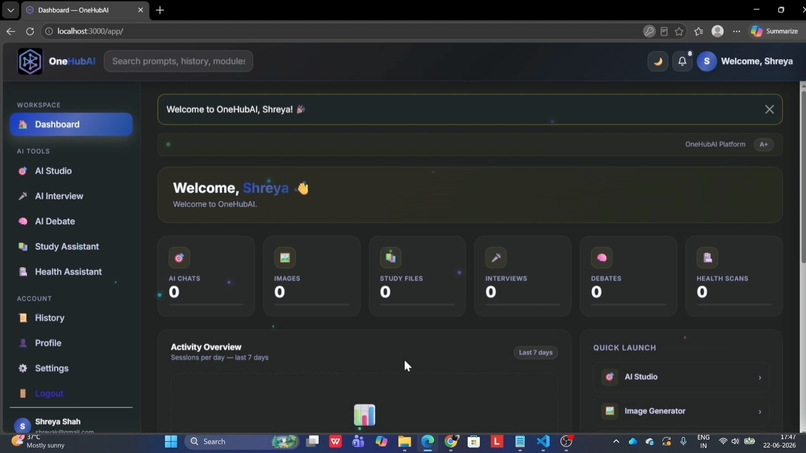The width and height of the screenshot is (806, 453).
Task: Launch AI Studio from Quick Launch
Action: (681, 377)
